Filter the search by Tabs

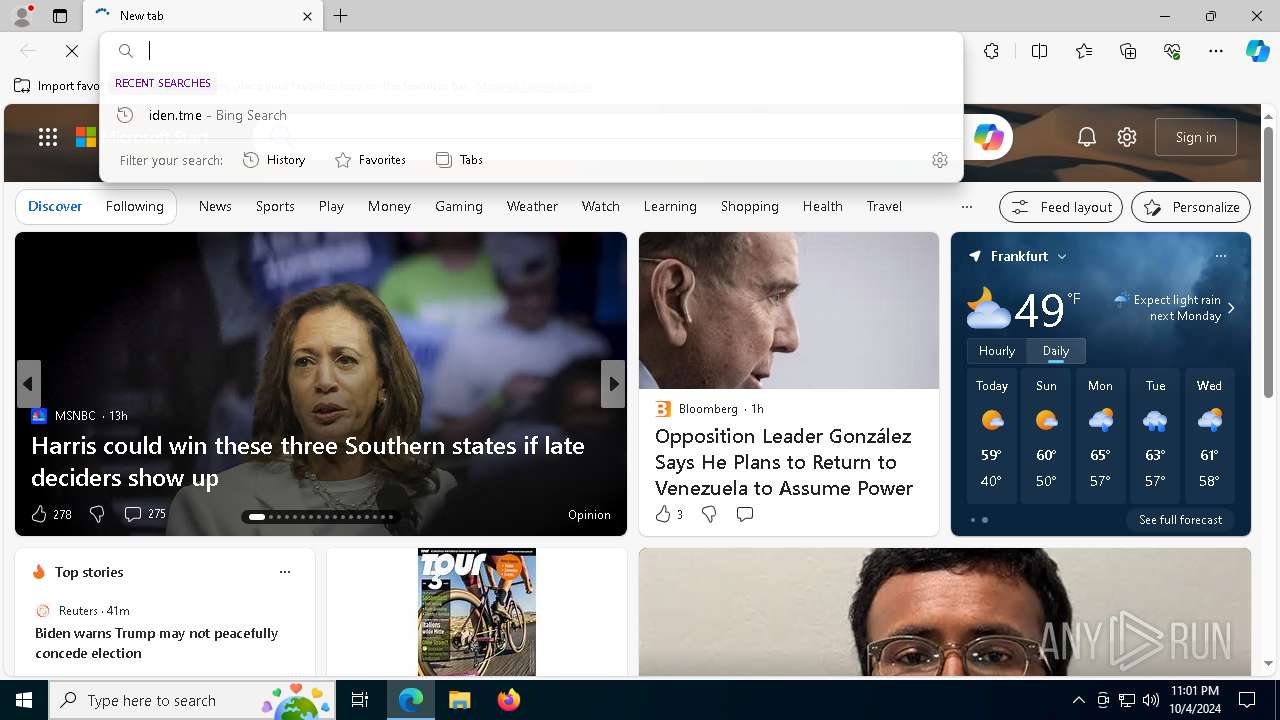tap(459, 160)
